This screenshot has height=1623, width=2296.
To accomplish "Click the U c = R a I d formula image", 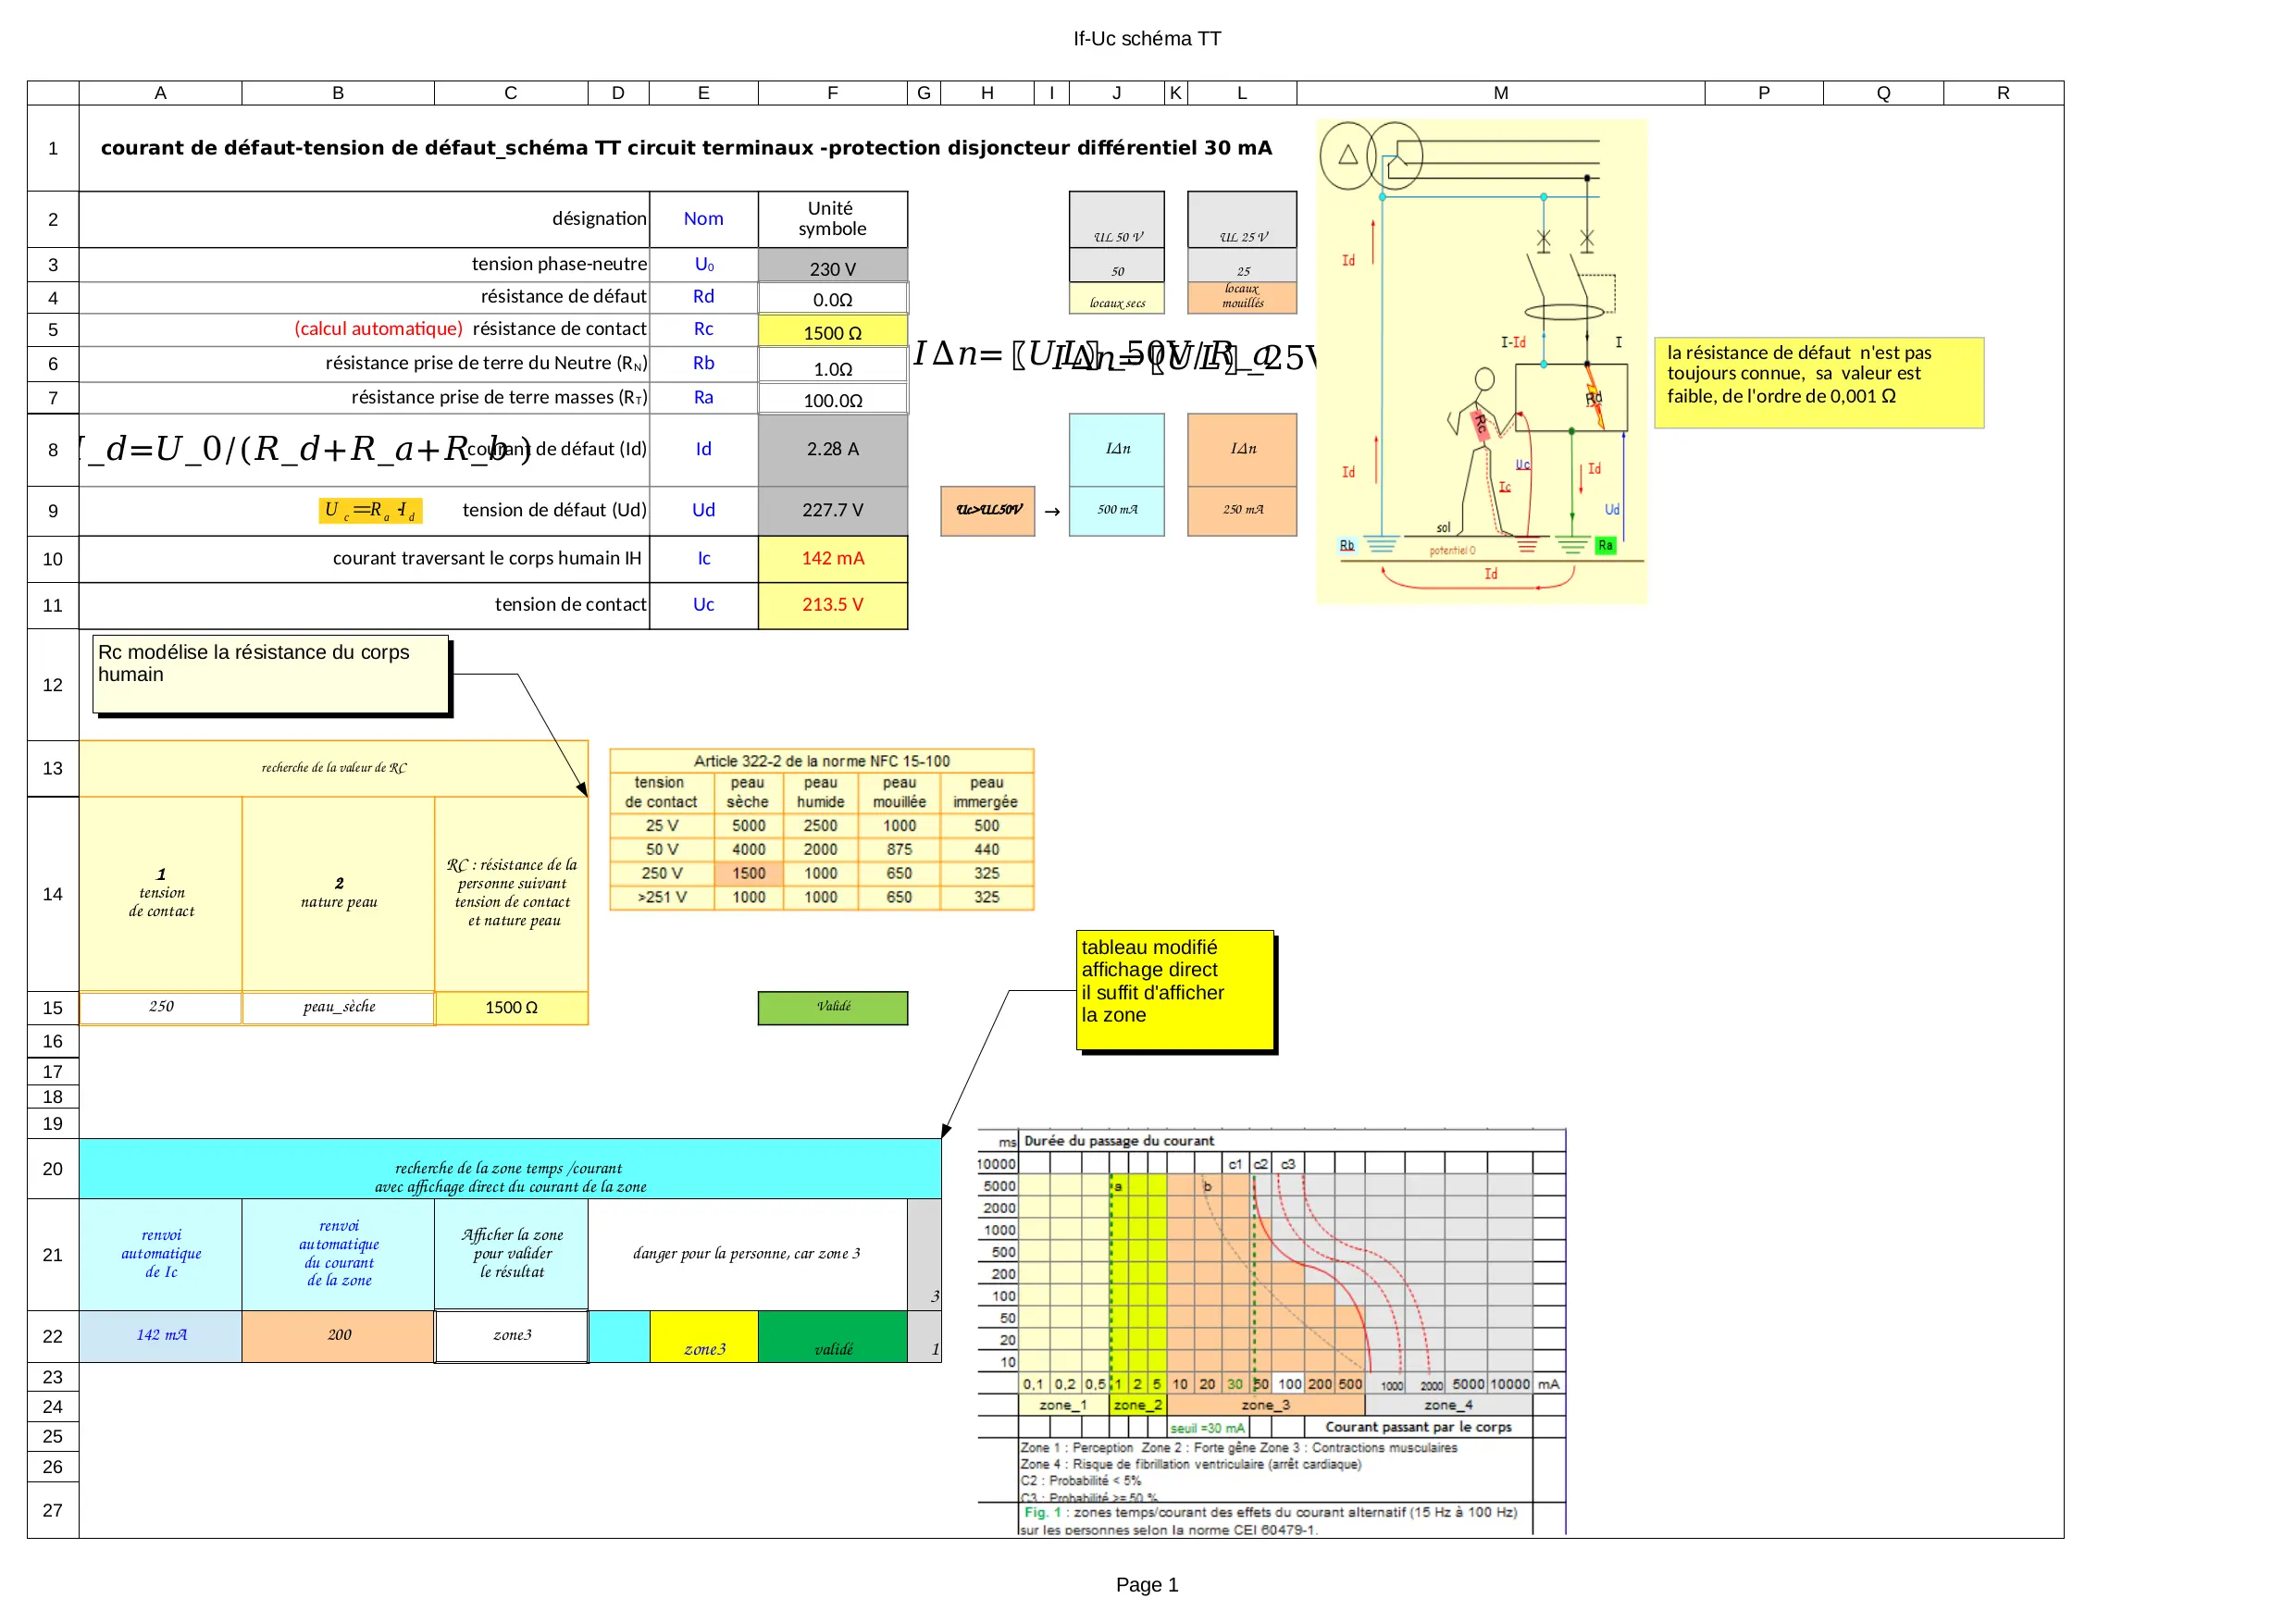I will click(x=370, y=511).
